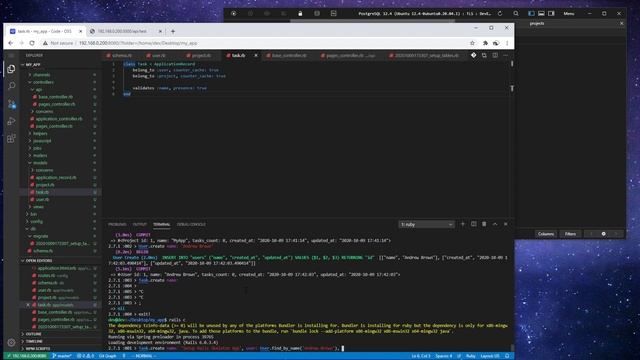This screenshot has height=360, width=640.
Task: Split the editor to the right
Action: click(495, 55)
